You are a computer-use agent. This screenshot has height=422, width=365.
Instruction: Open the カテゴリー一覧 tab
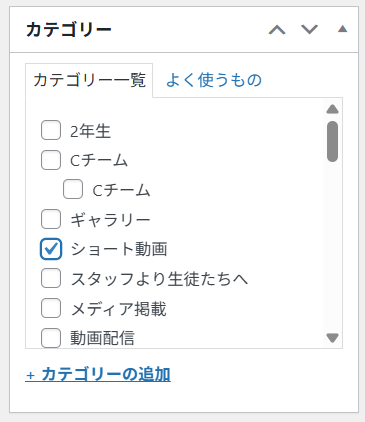pos(89,80)
